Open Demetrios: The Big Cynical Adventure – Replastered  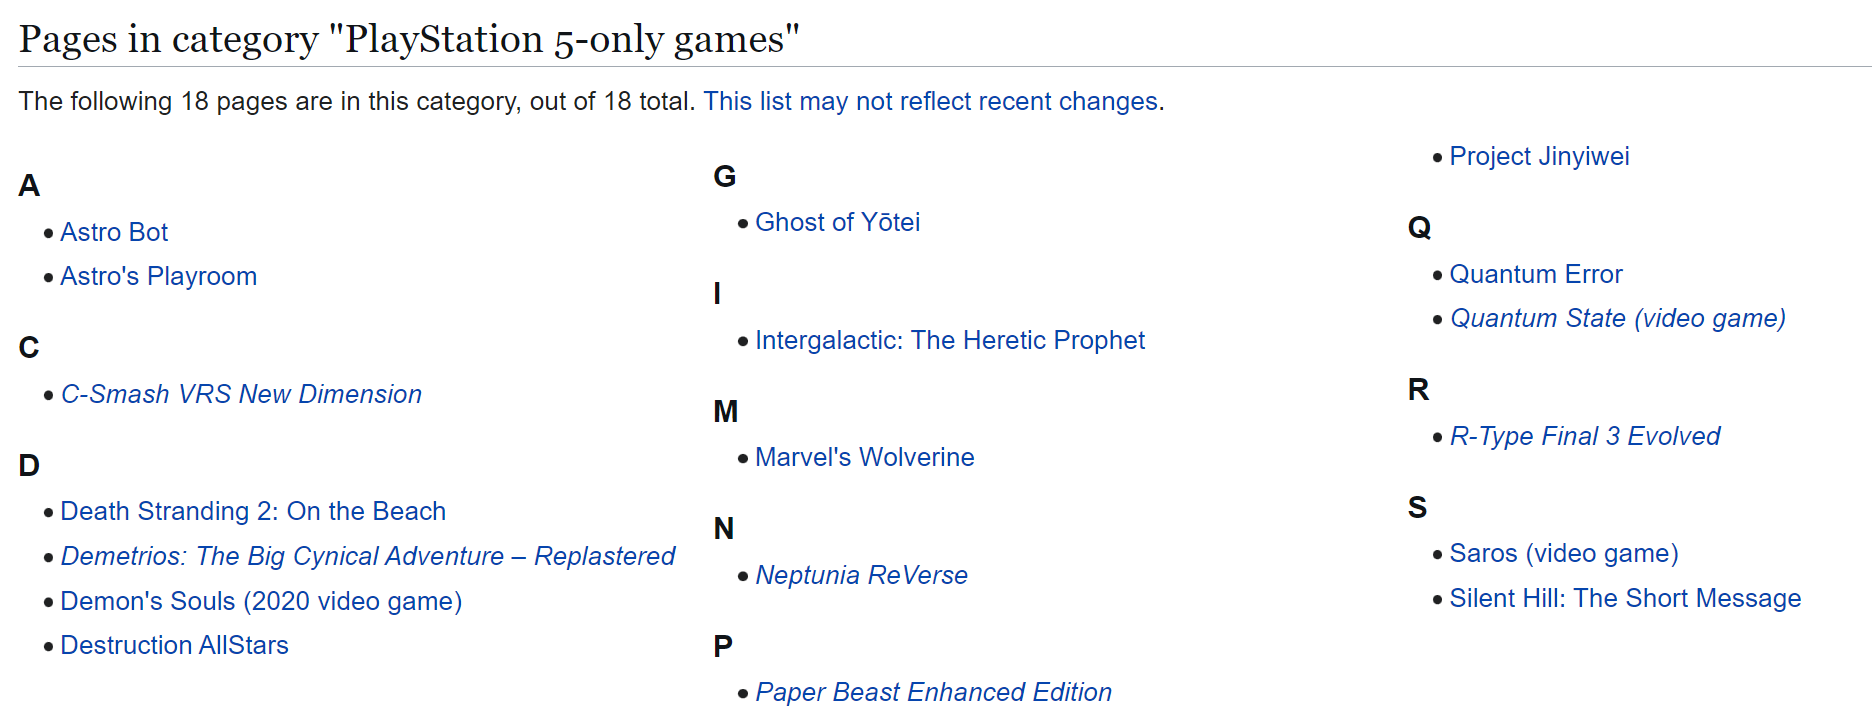coord(367,556)
